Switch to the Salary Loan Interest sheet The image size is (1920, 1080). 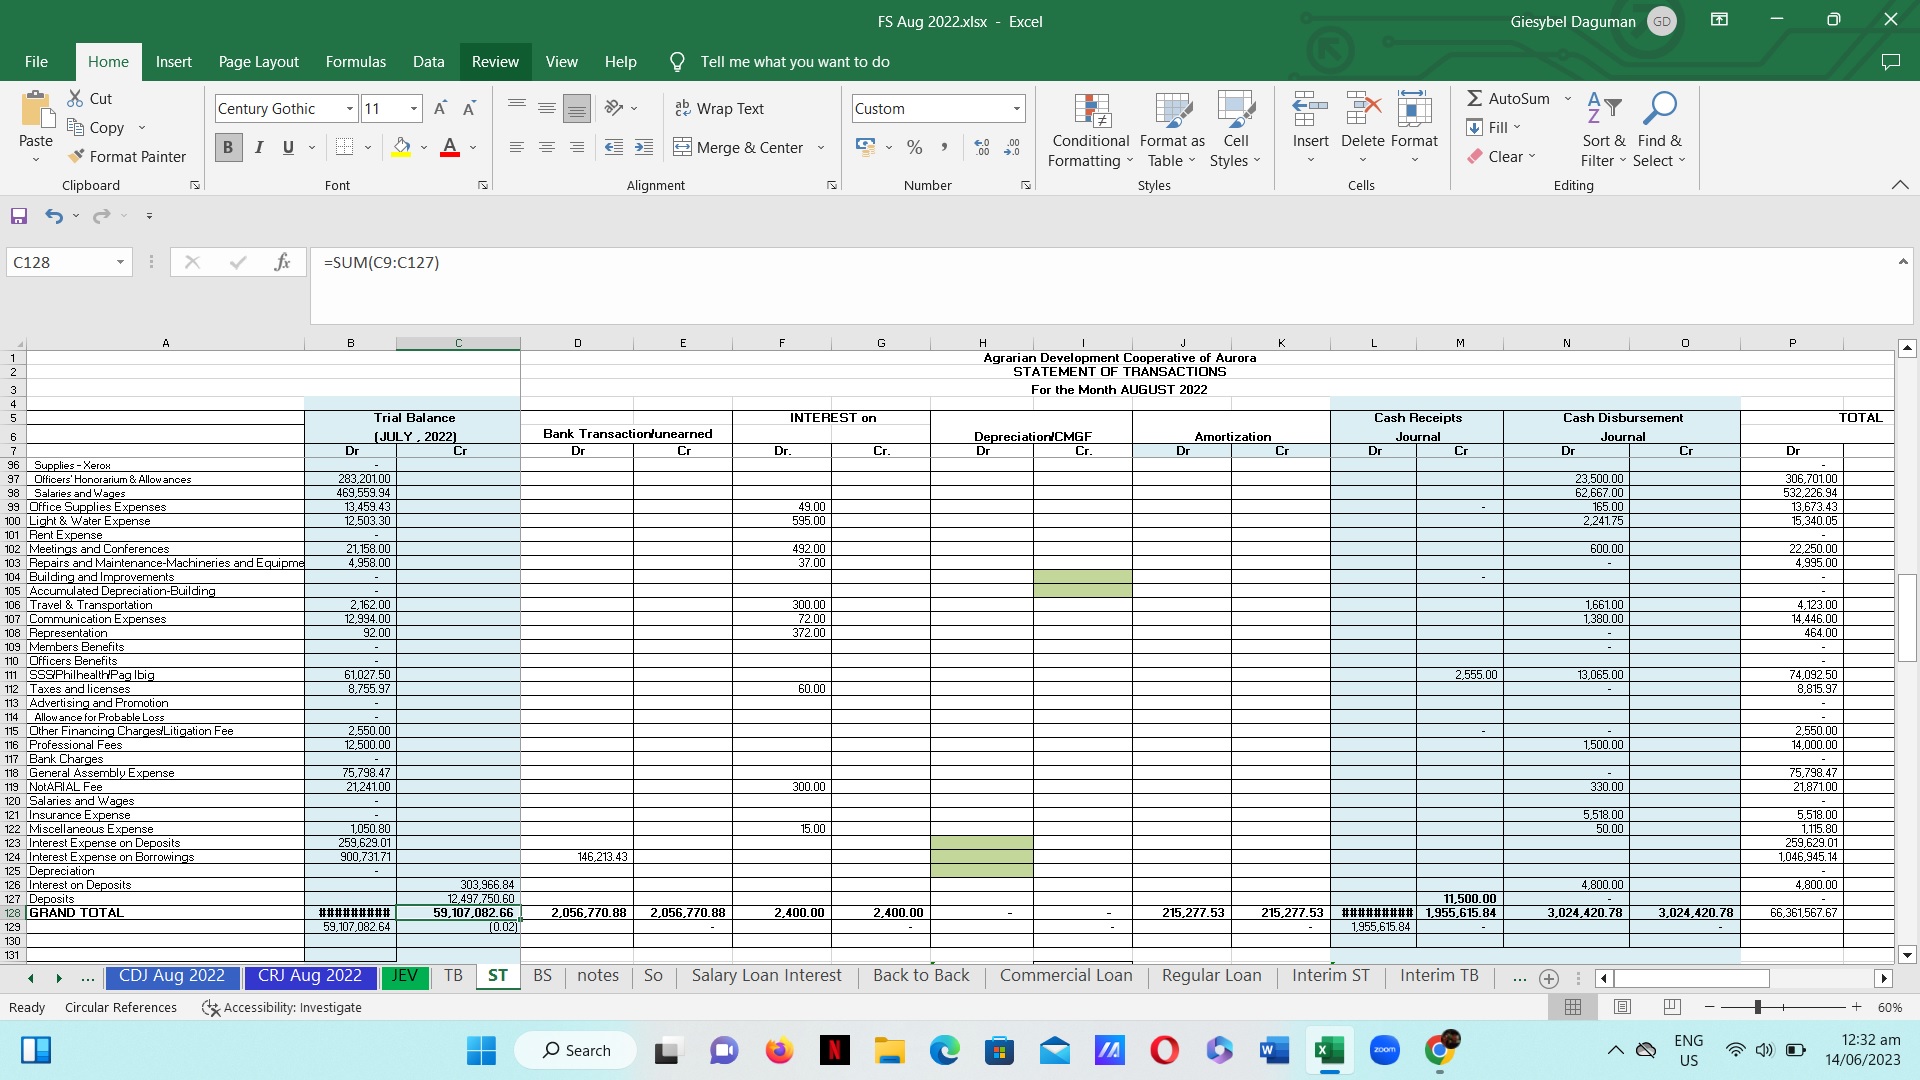766,975
